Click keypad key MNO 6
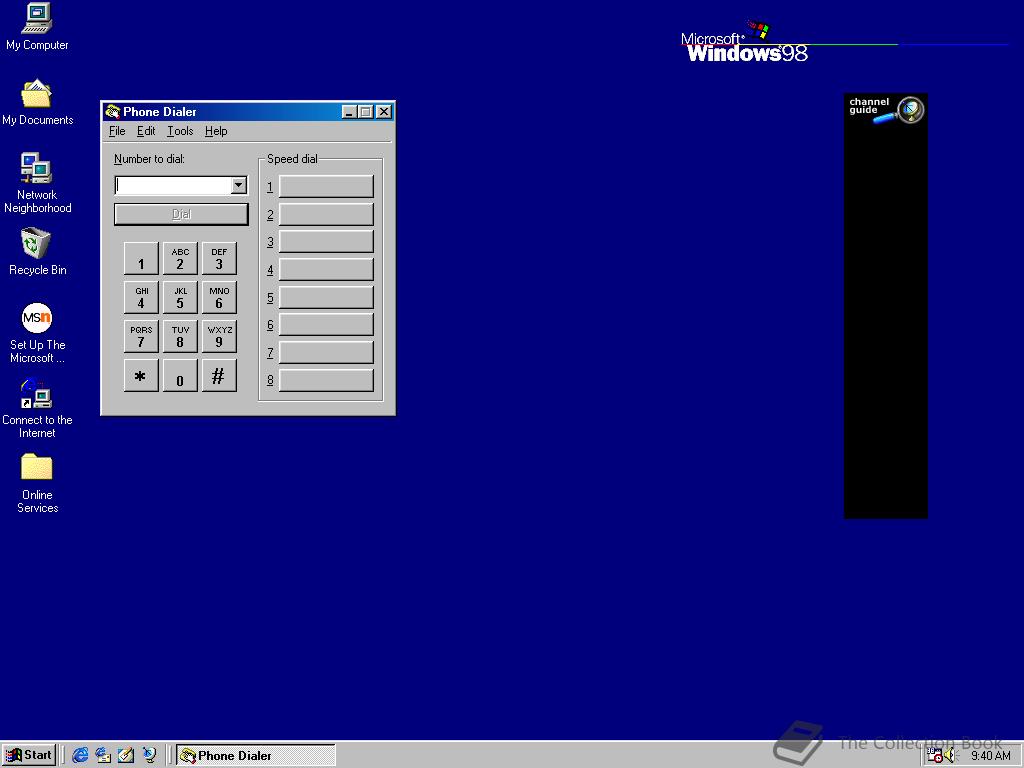Image resolution: width=1024 pixels, height=768 pixels. pyautogui.click(x=219, y=298)
